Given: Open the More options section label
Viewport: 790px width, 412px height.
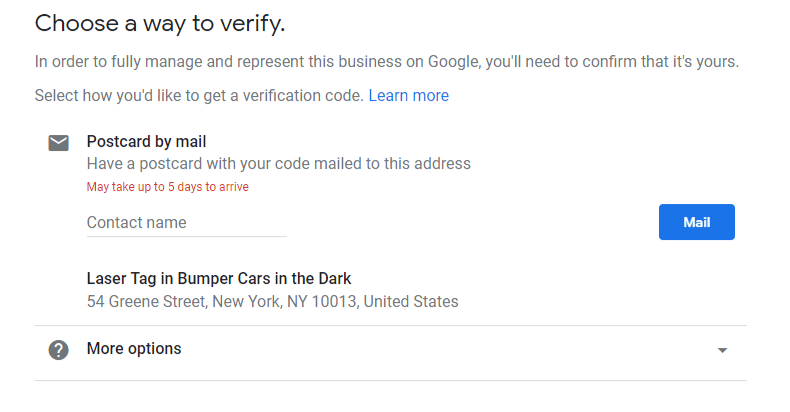Looking at the screenshot, I should (134, 349).
